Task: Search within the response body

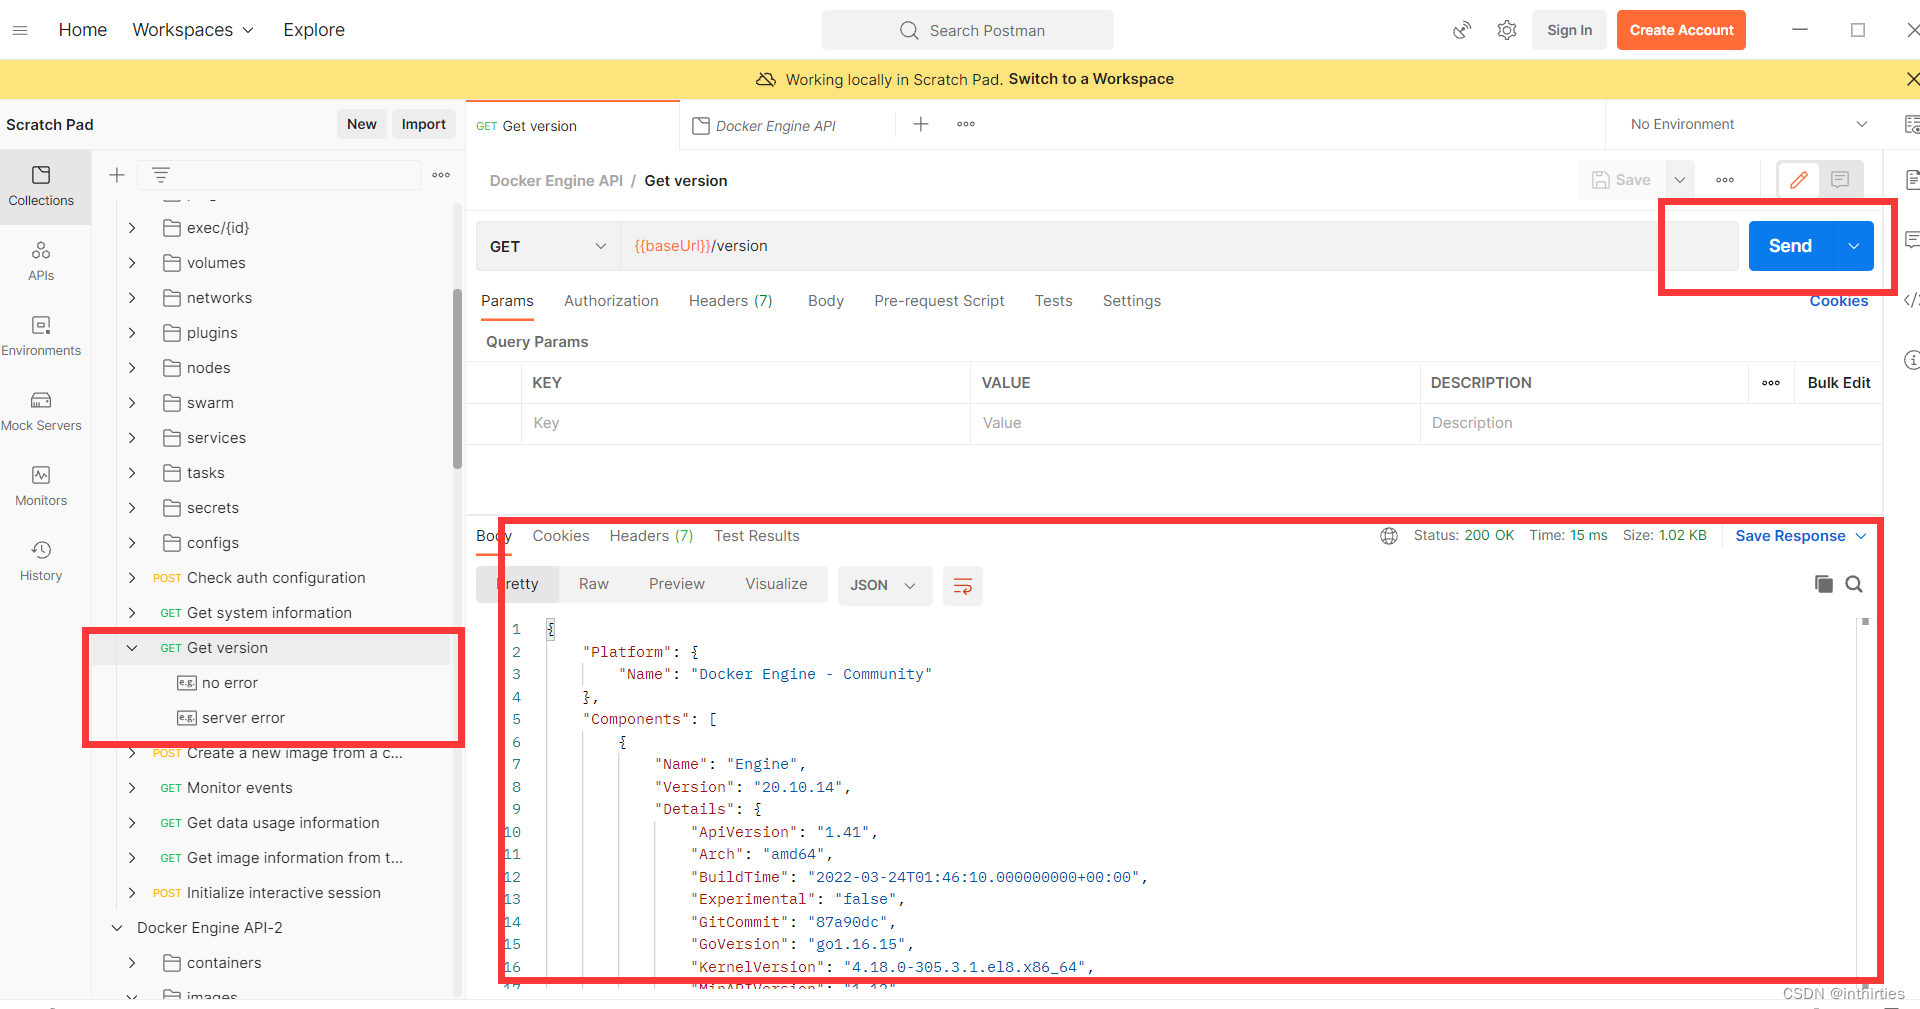Action: tap(1855, 584)
